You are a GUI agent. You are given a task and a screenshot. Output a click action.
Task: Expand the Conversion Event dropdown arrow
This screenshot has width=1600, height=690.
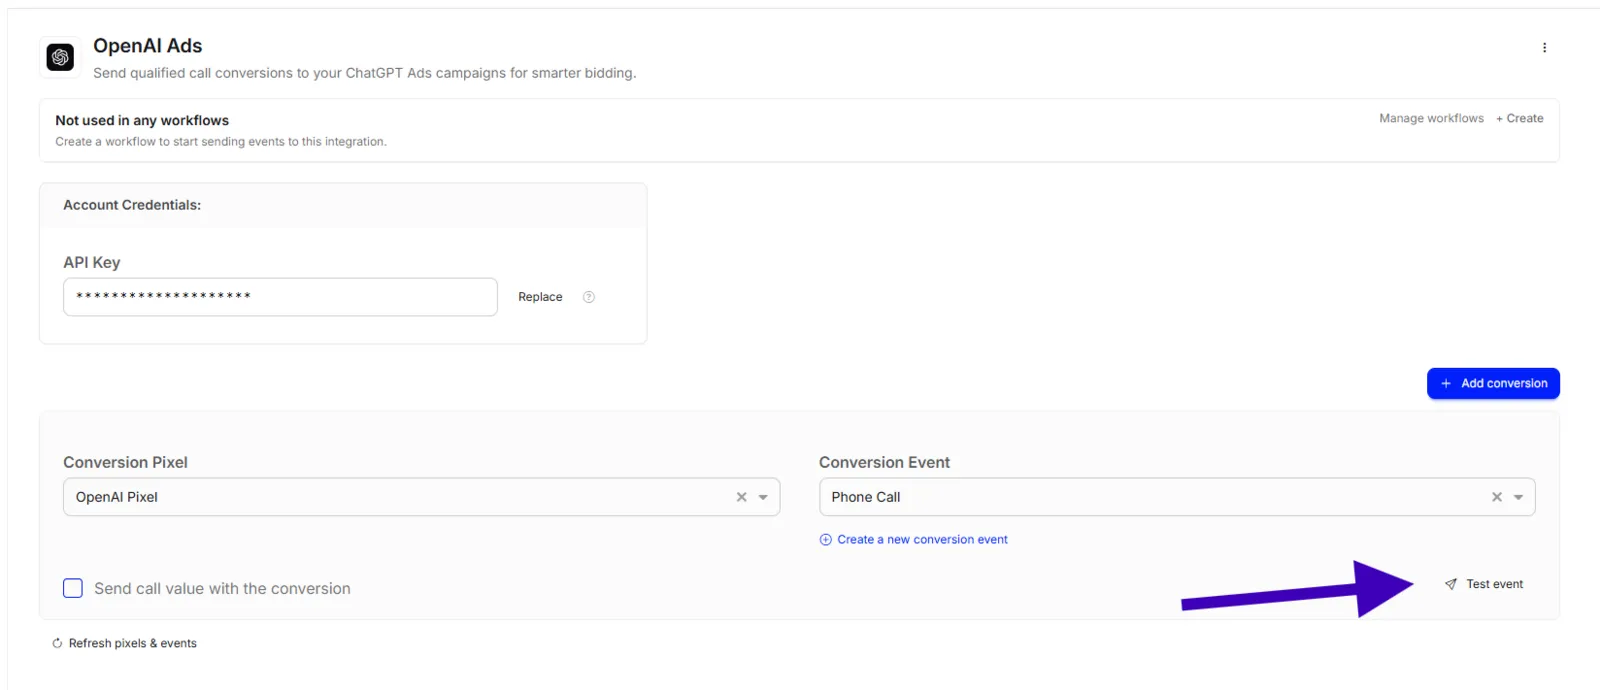pos(1518,497)
